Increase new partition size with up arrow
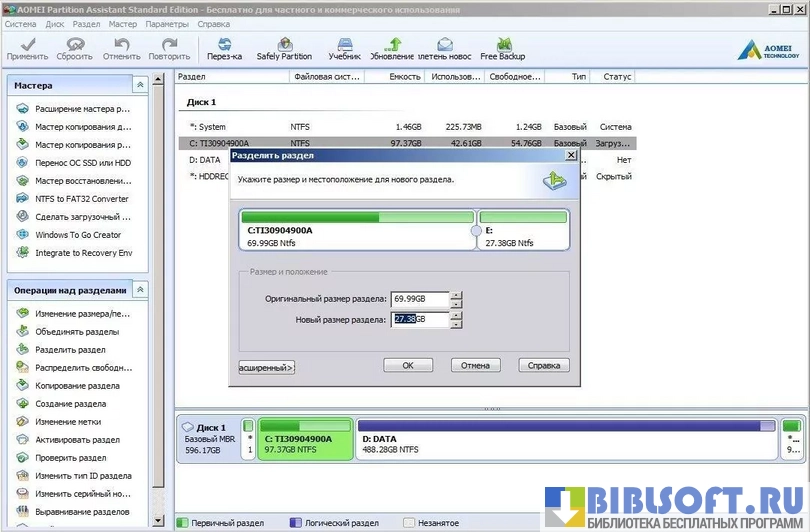Image resolution: width=810 pixels, height=532 pixels. [x=456, y=315]
